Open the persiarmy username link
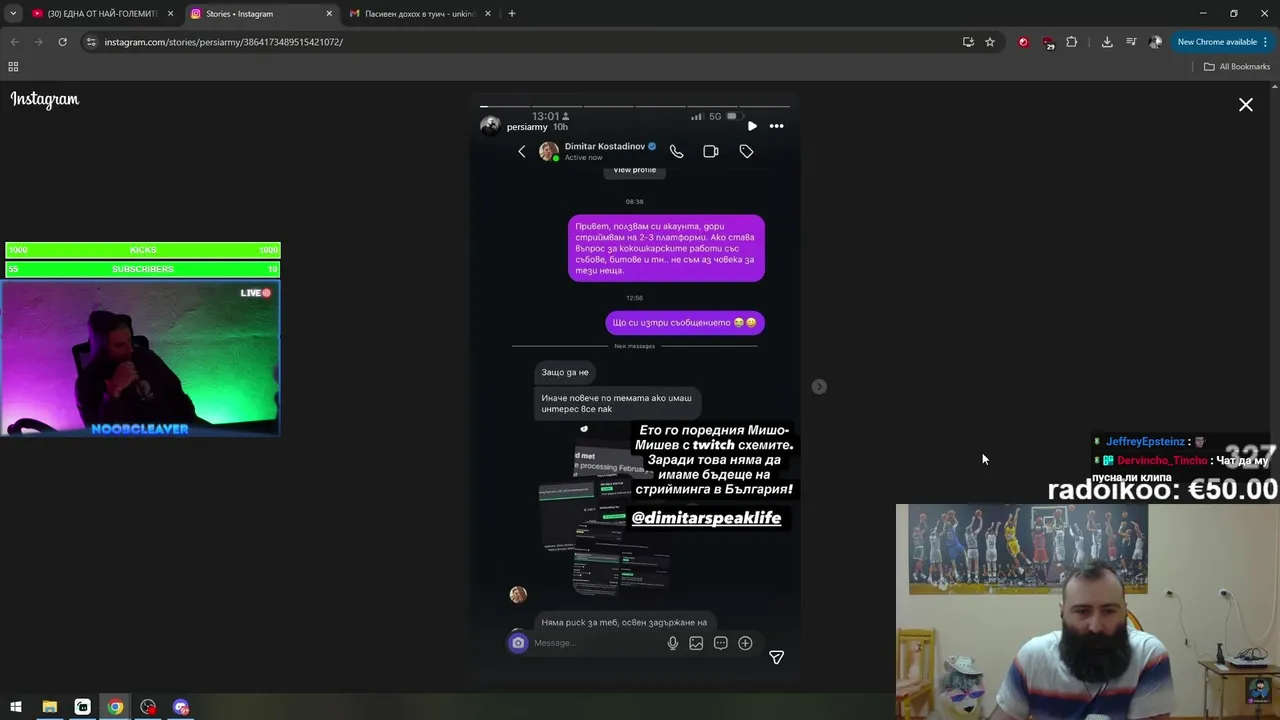This screenshot has width=1280, height=720. coord(527,127)
